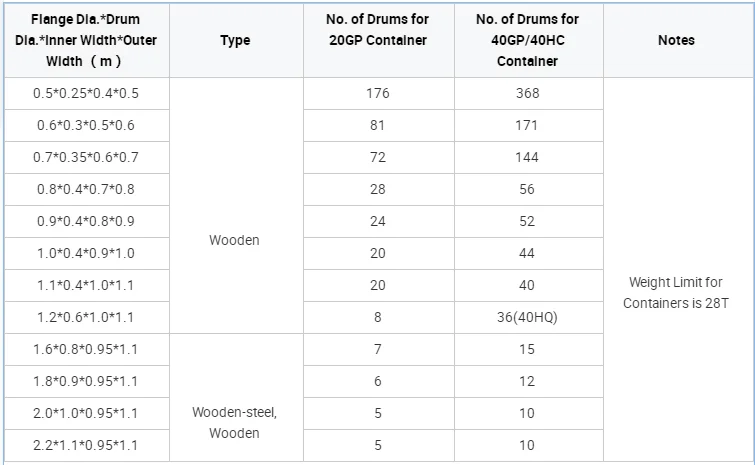
Task: Select the Weight Limit 28T note
Action: pyautogui.click(x=677, y=293)
